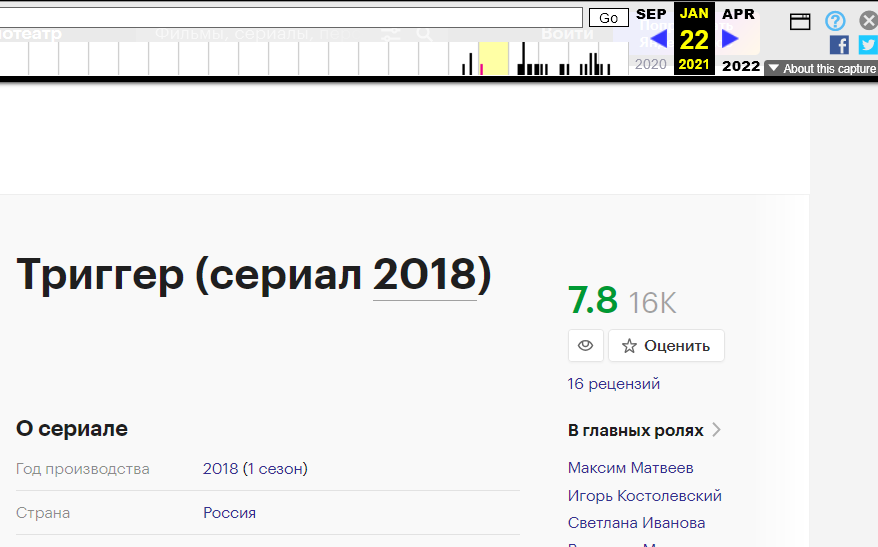Share capture on Twitter icon

[x=868, y=45]
